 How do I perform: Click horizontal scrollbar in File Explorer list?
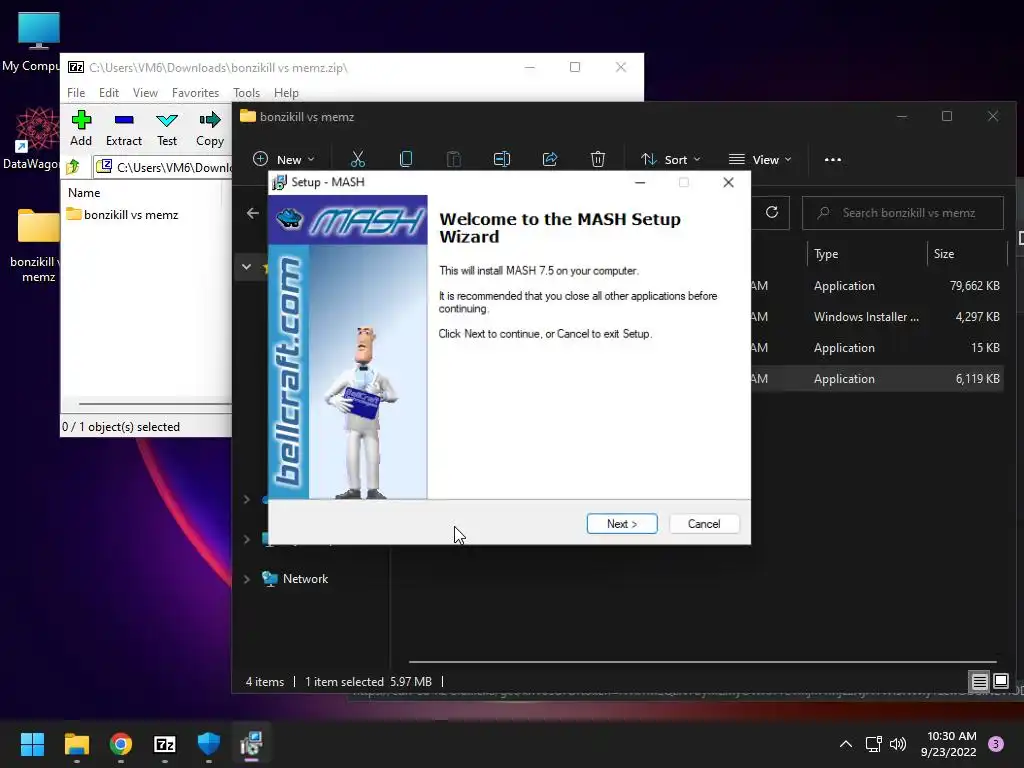702,662
